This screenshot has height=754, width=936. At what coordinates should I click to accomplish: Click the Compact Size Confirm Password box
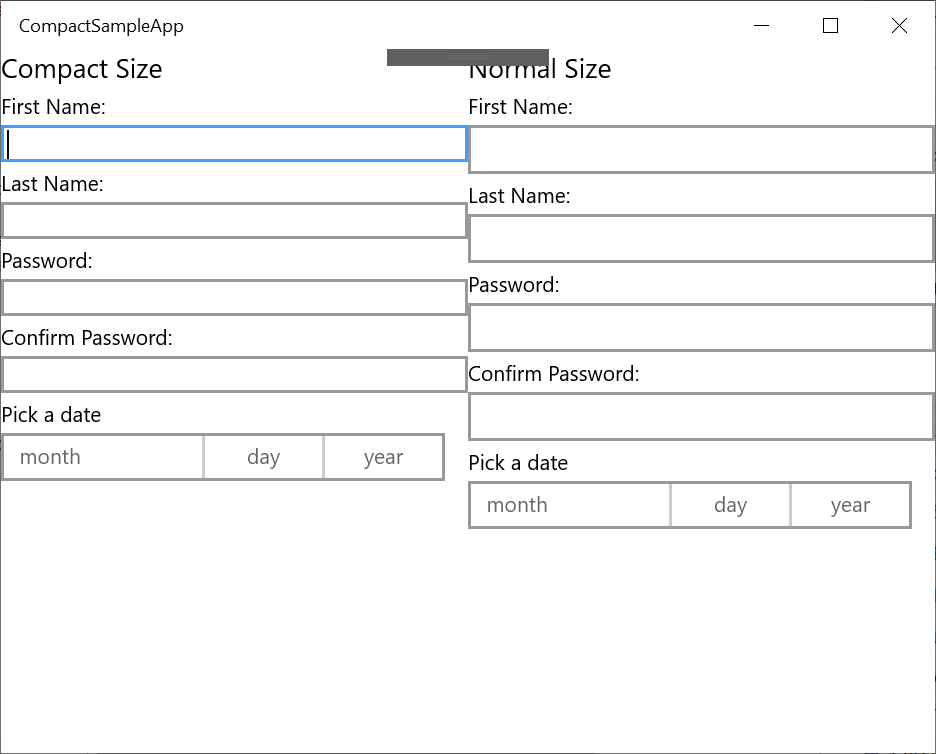pos(234,374)
